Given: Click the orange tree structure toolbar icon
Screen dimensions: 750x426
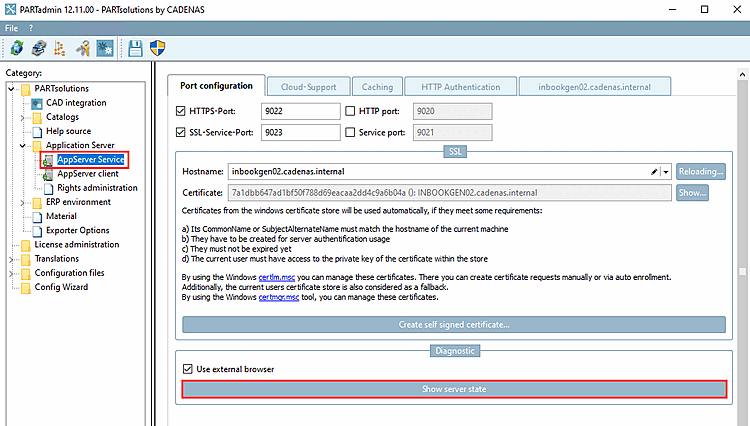Looking at the screenshot, I should click(x=60, y=48).
